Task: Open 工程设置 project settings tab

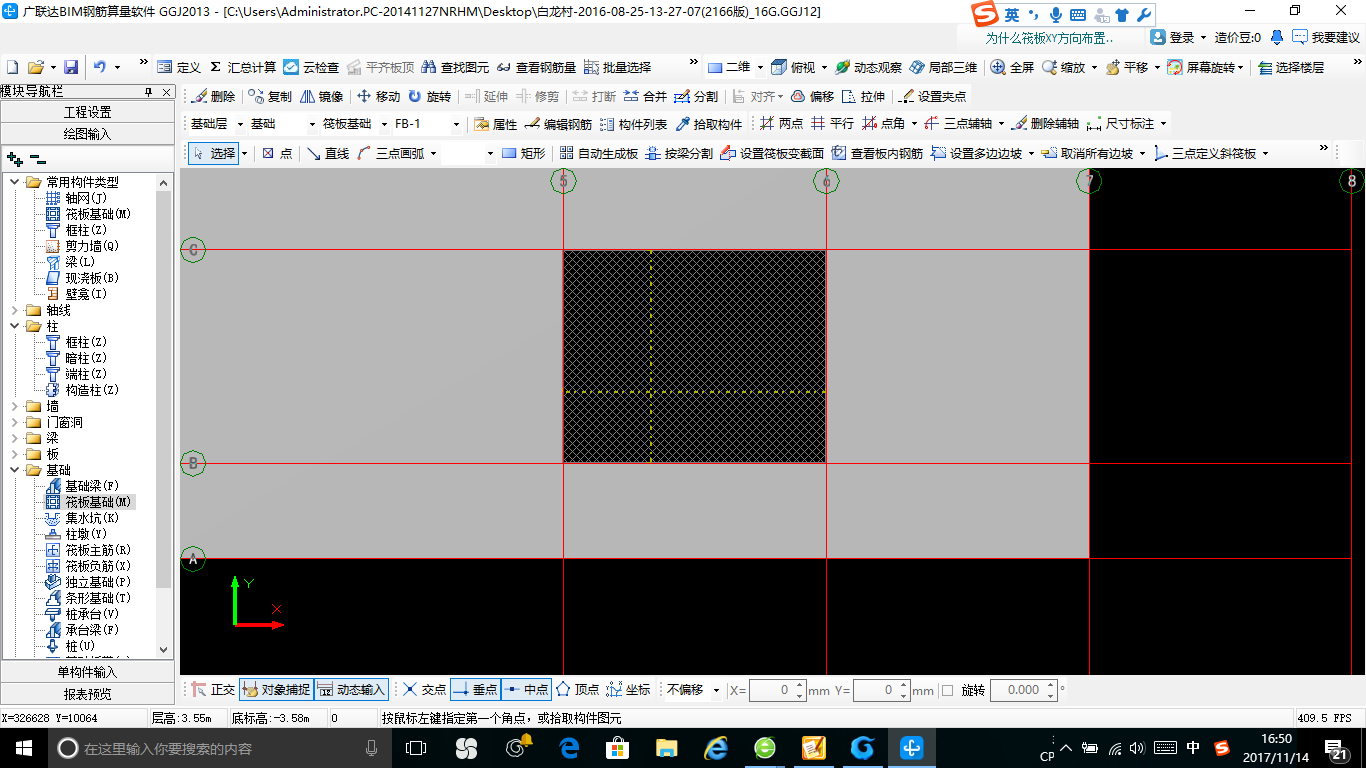Action: pos(88,112)
